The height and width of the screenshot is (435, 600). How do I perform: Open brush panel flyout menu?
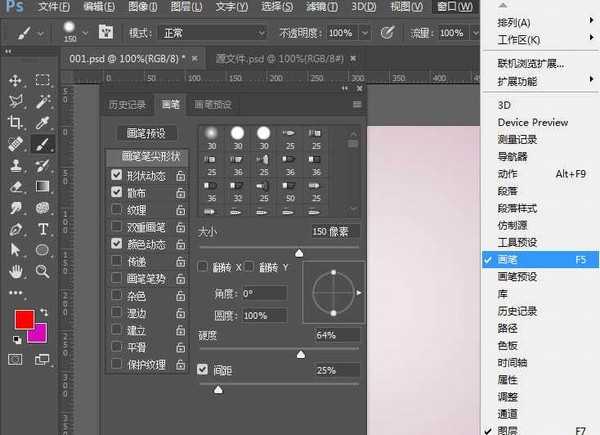tap(357, 104)
